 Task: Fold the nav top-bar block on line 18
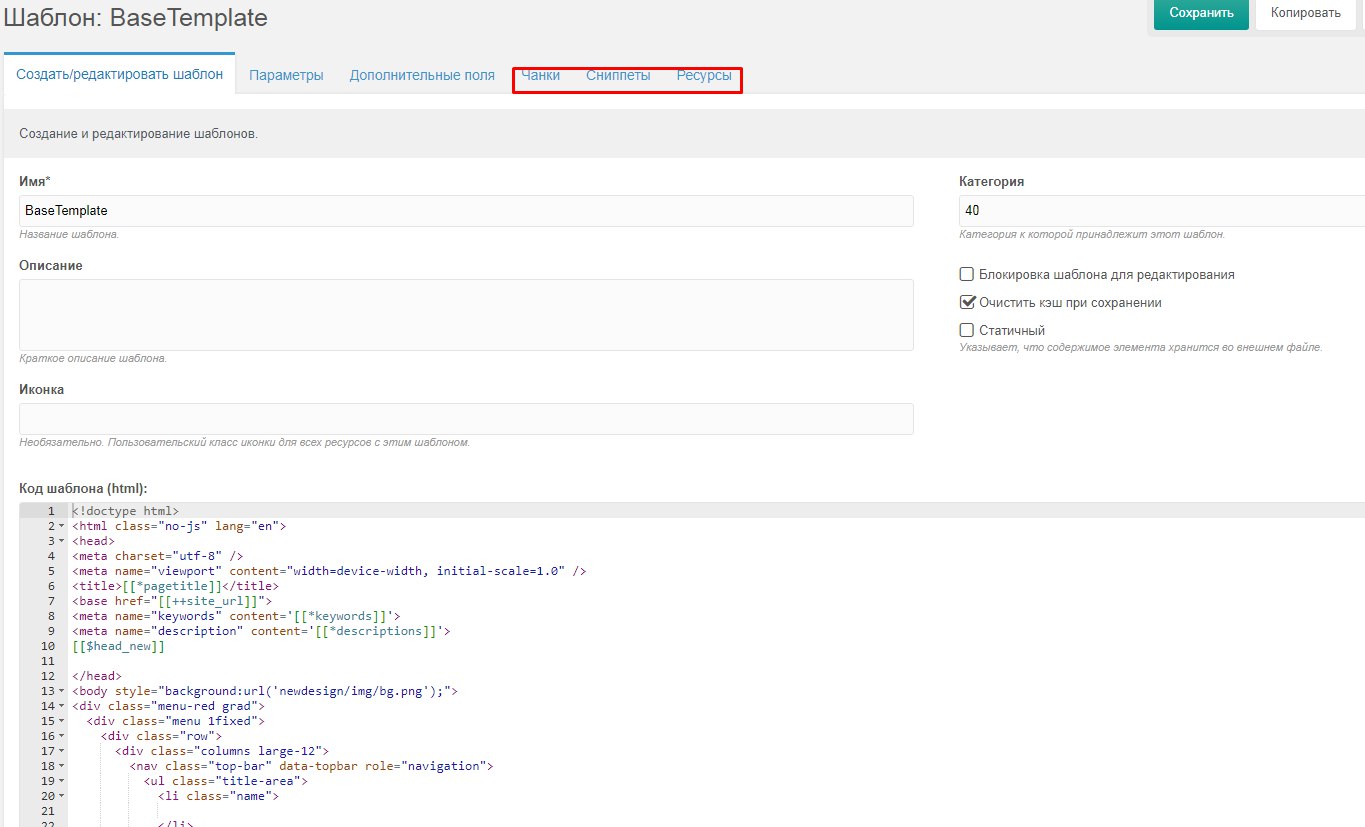coord(62,766)
